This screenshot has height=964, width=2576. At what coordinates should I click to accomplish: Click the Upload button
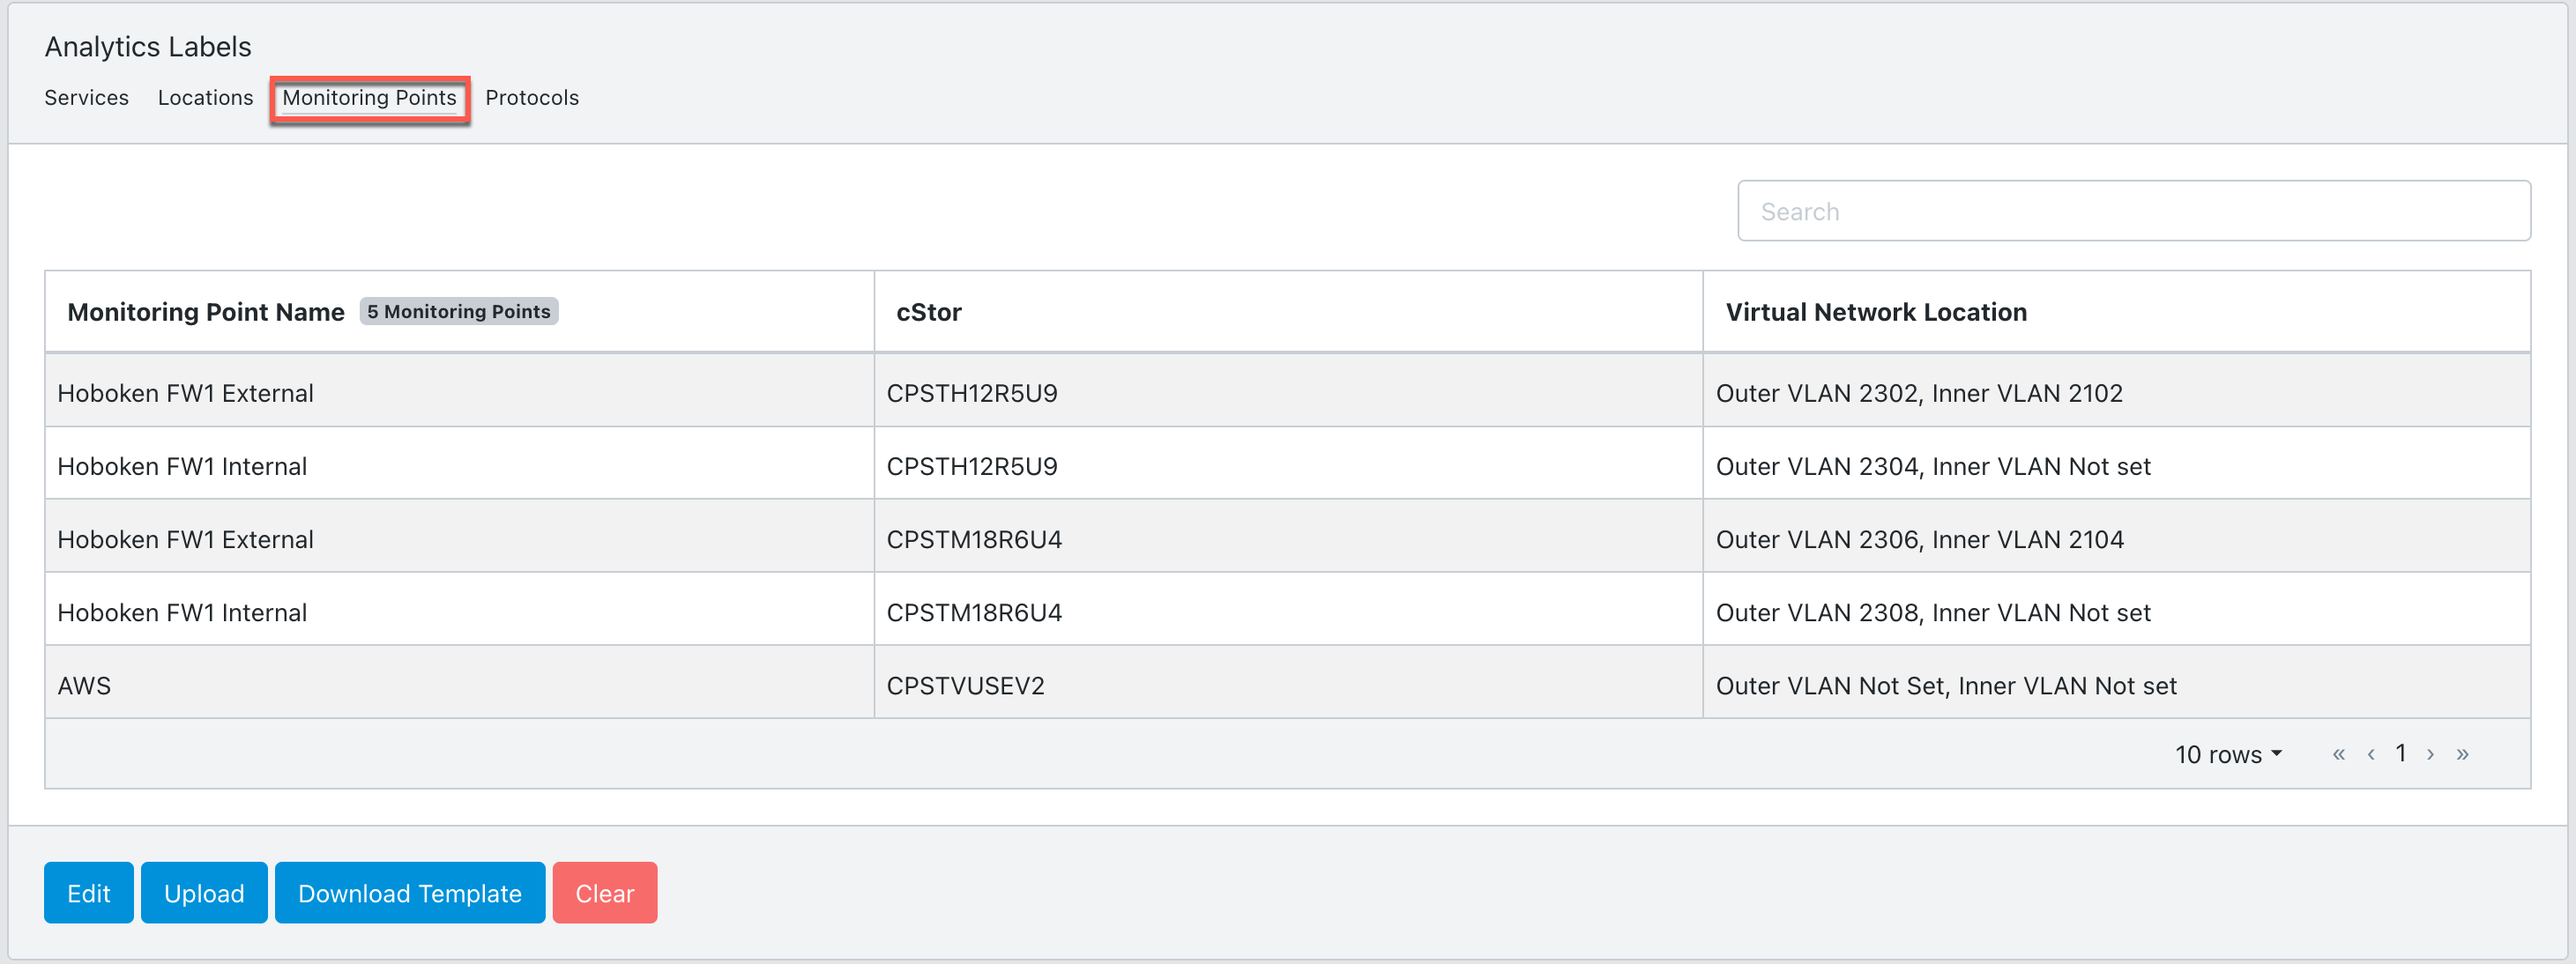point(204,893)
